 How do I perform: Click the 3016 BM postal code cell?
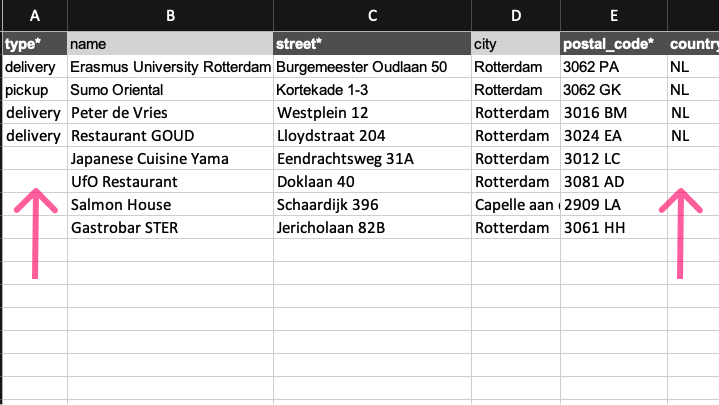click(x=614, y=113)
